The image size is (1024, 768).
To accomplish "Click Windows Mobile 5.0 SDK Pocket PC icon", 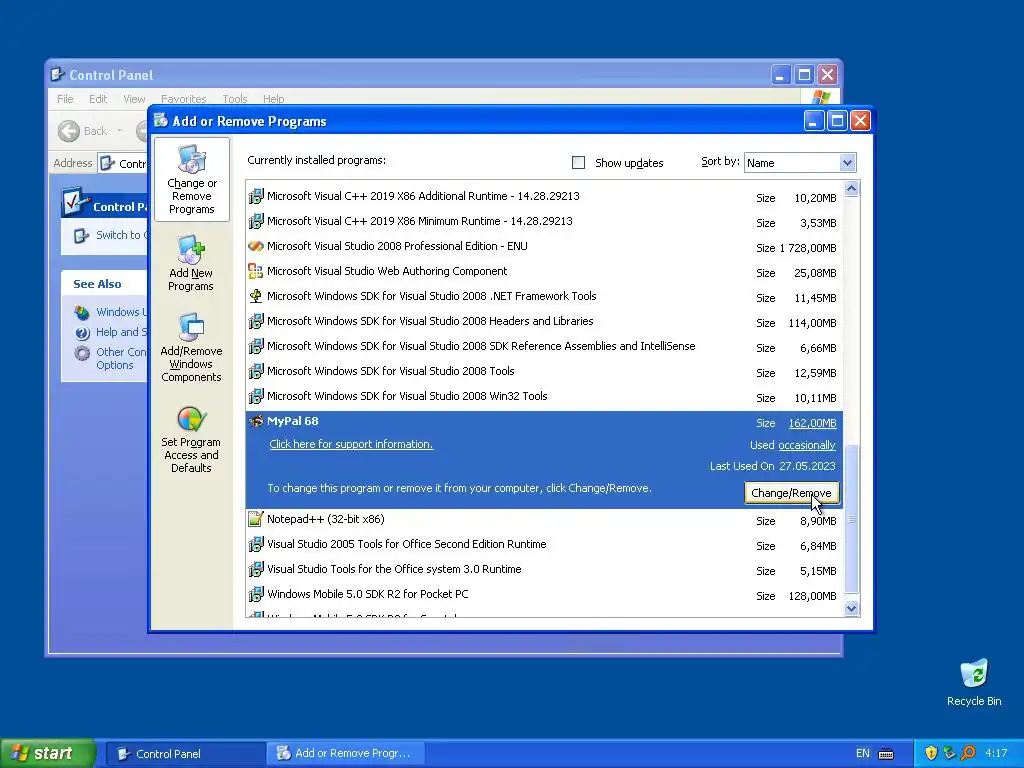I will pos(256,594).
